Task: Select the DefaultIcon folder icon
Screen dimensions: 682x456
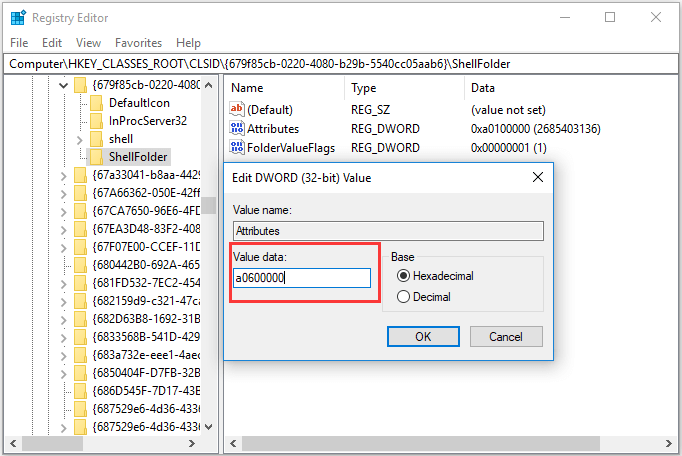Action: click(x=96, y=103)
